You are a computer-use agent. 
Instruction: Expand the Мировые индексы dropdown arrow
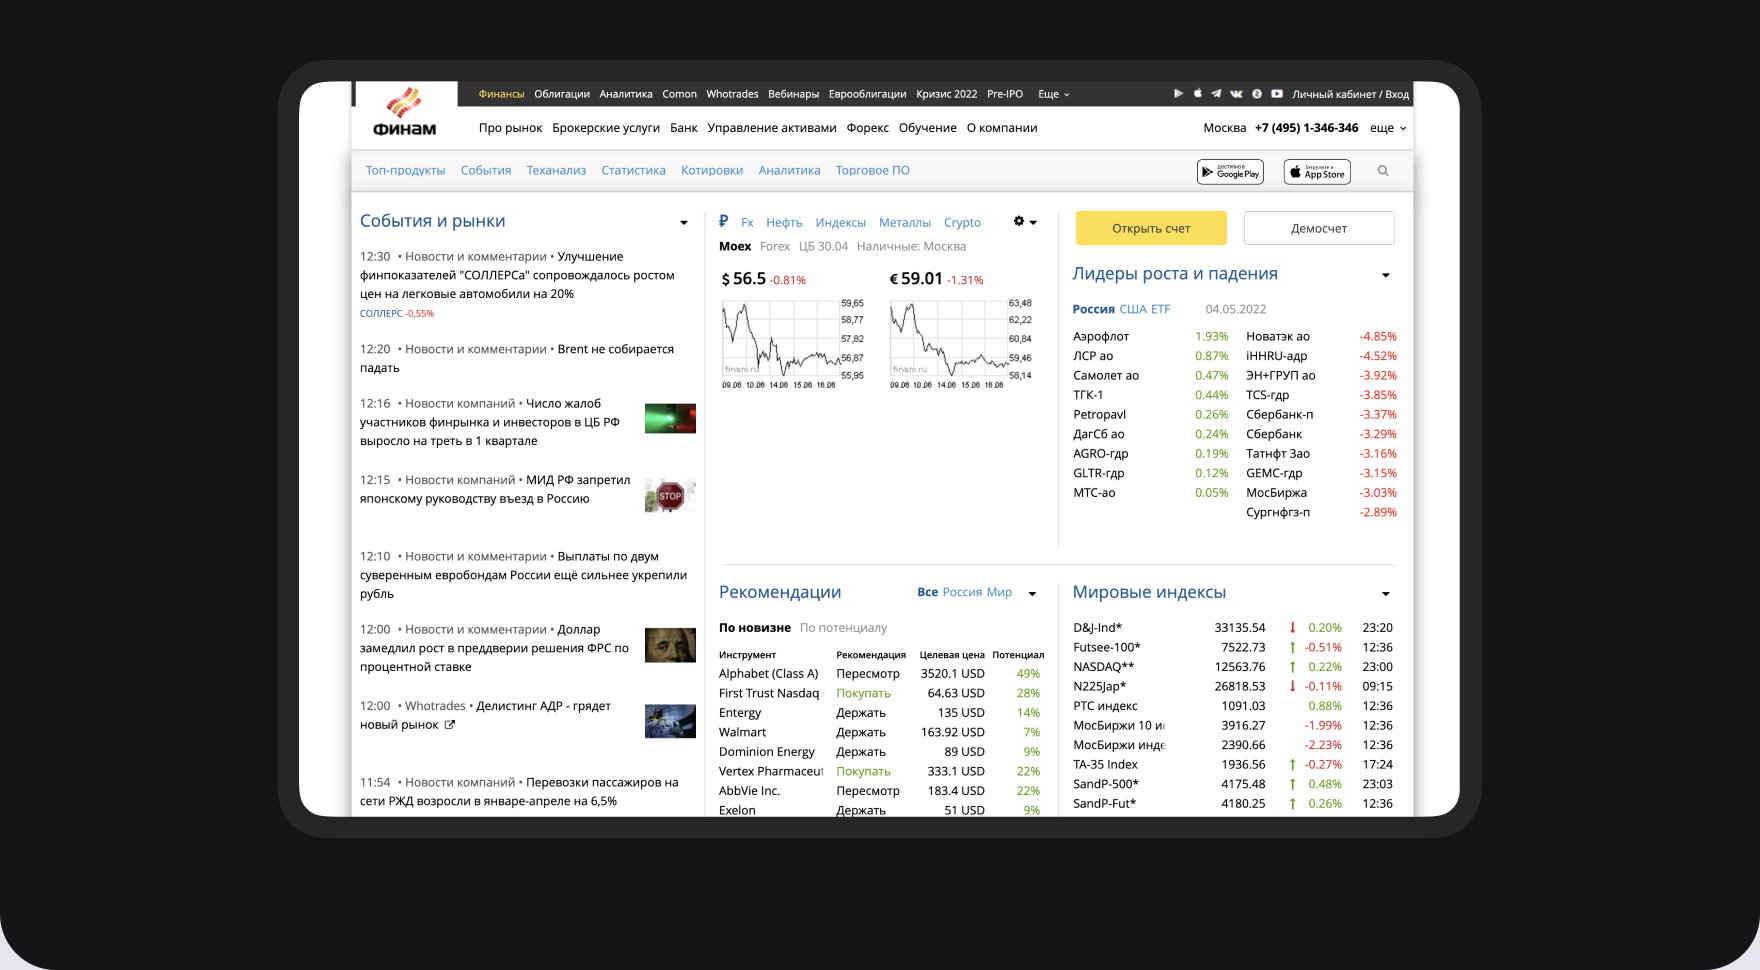pyautogui.click(x=1386, y=594)
